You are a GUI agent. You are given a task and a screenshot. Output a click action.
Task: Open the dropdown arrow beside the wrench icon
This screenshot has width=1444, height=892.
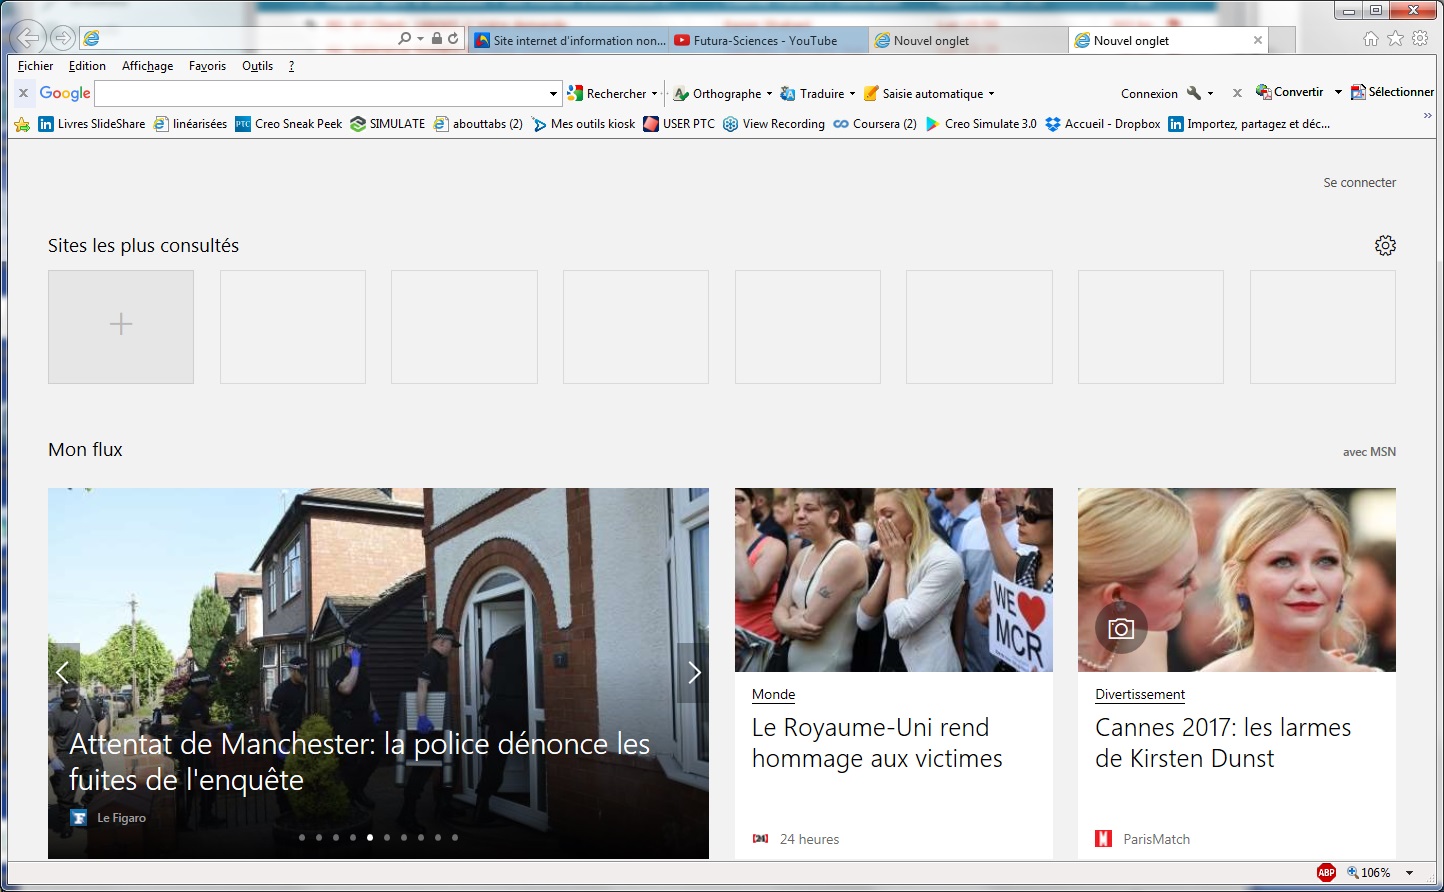coord(1210,94)
